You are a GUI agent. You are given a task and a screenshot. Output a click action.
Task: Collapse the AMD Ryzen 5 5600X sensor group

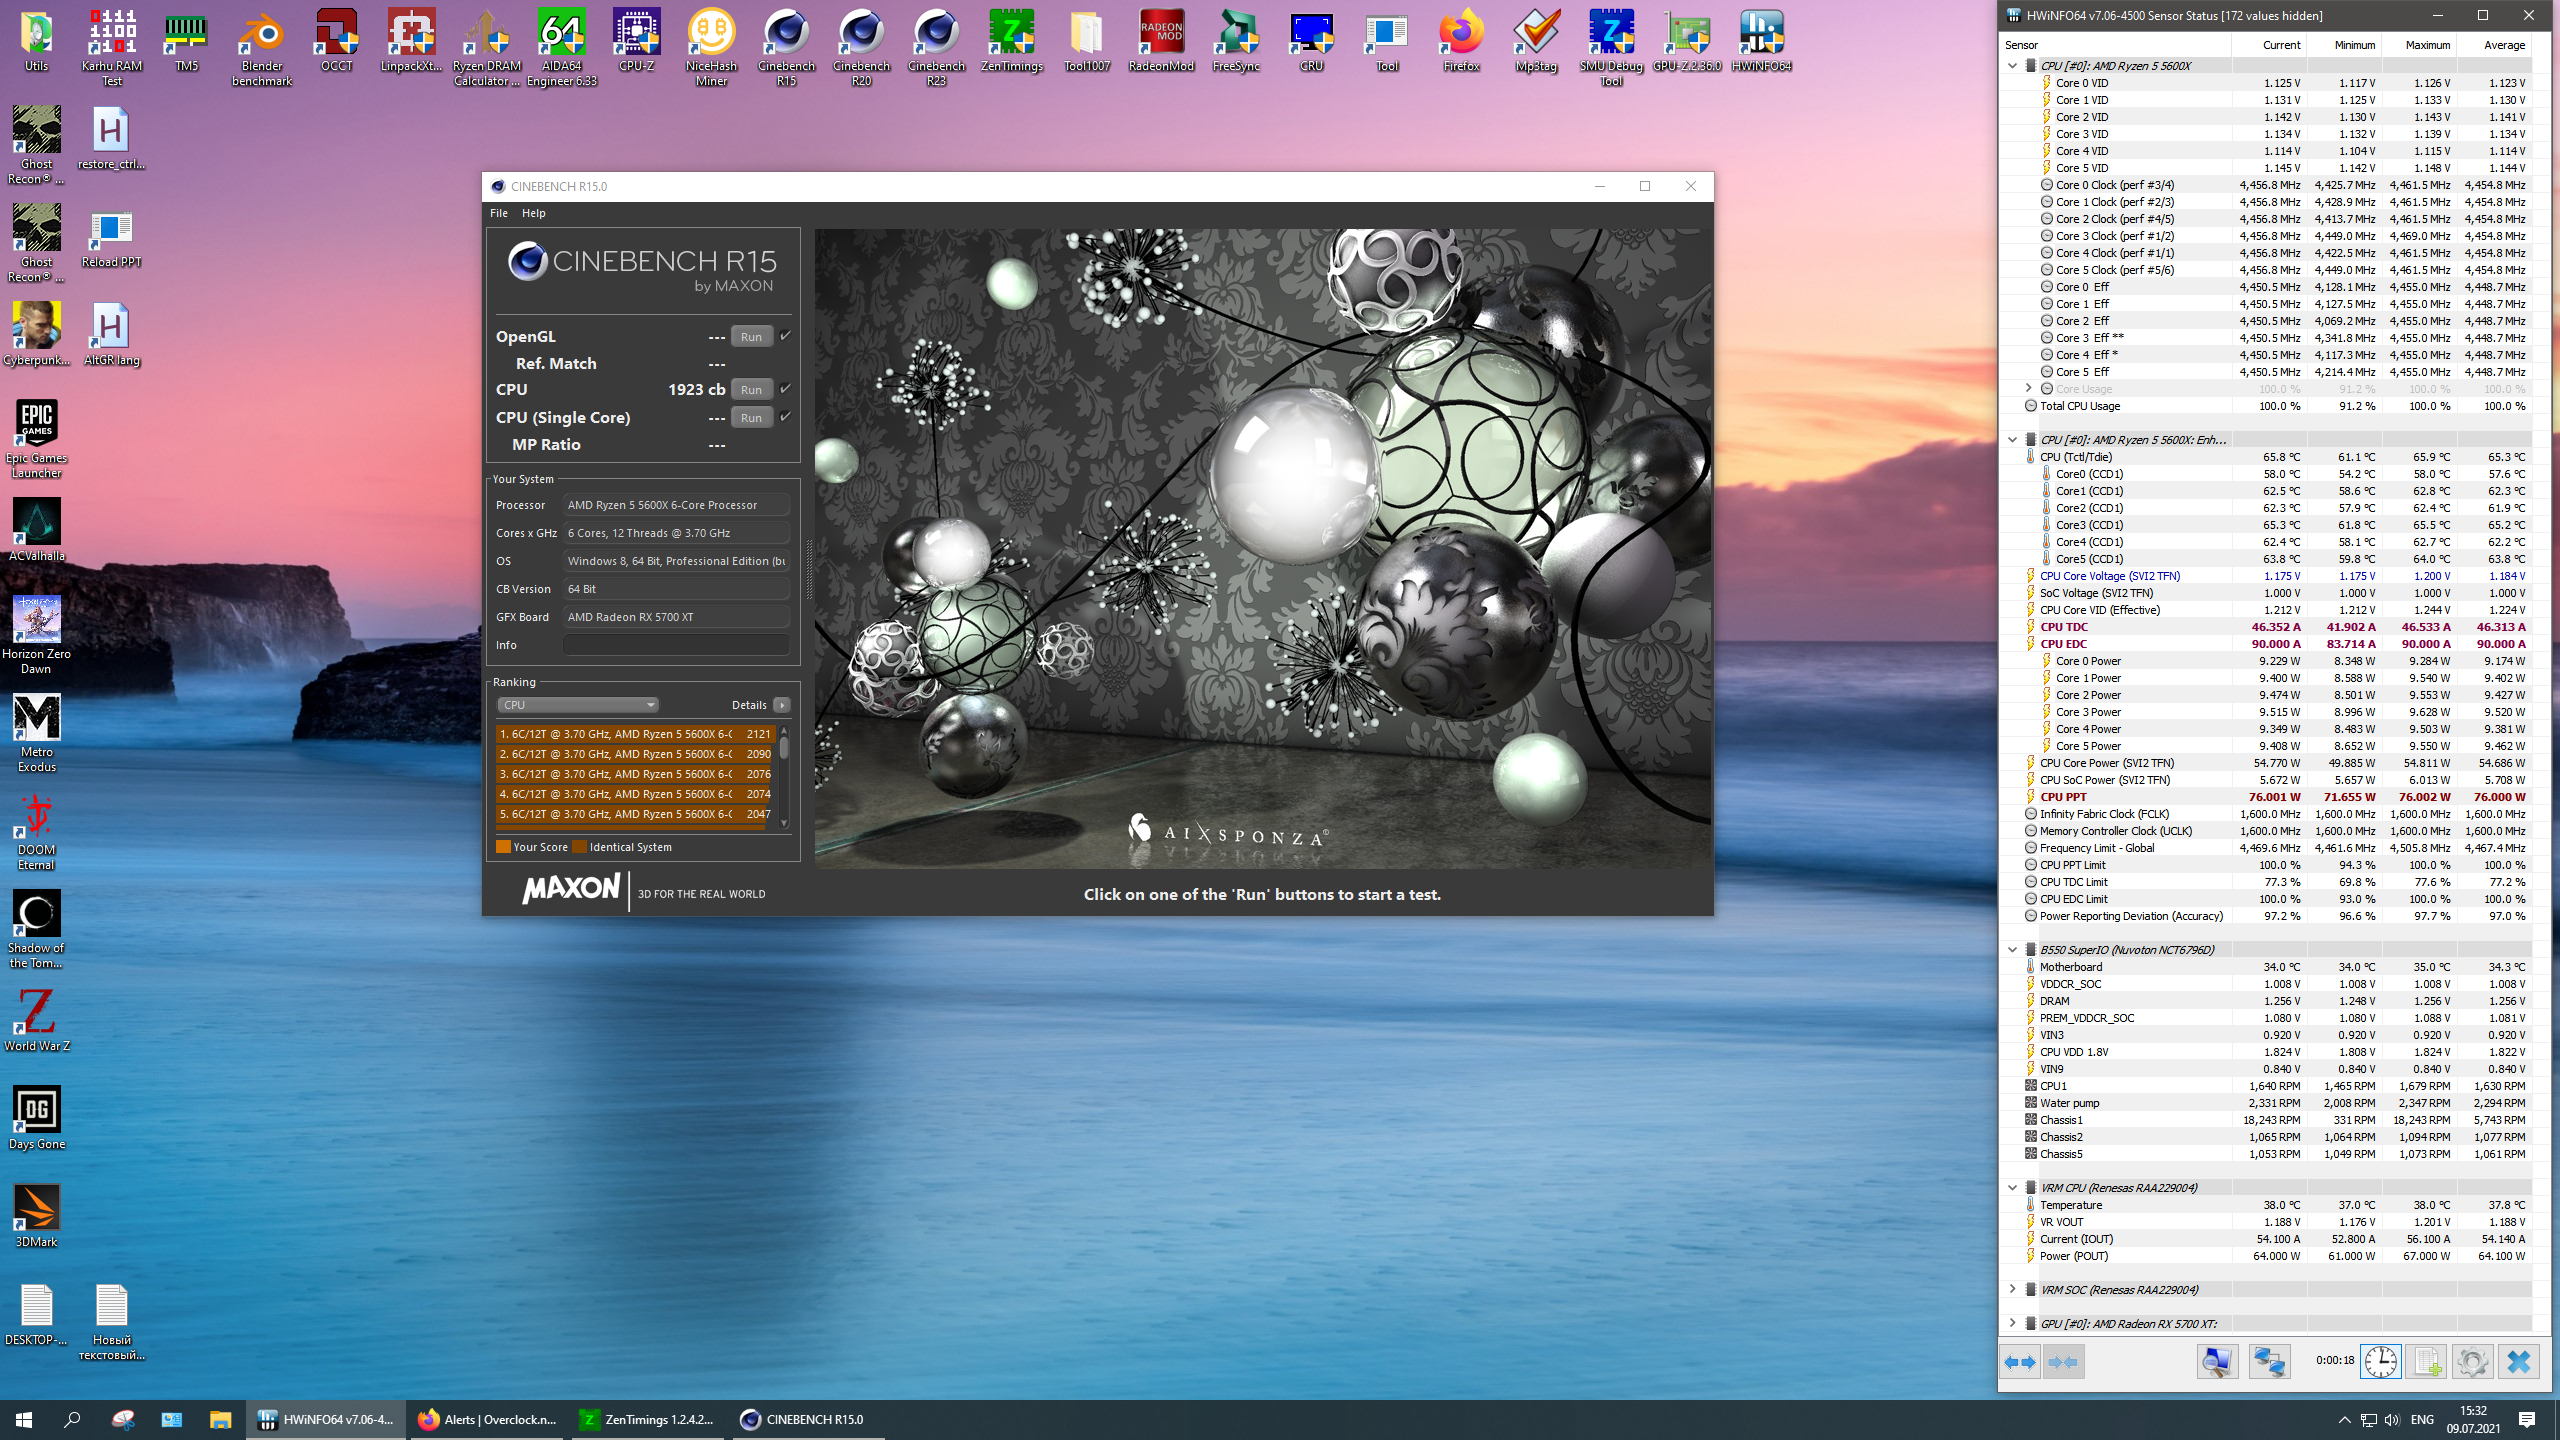click(2012, 66)
